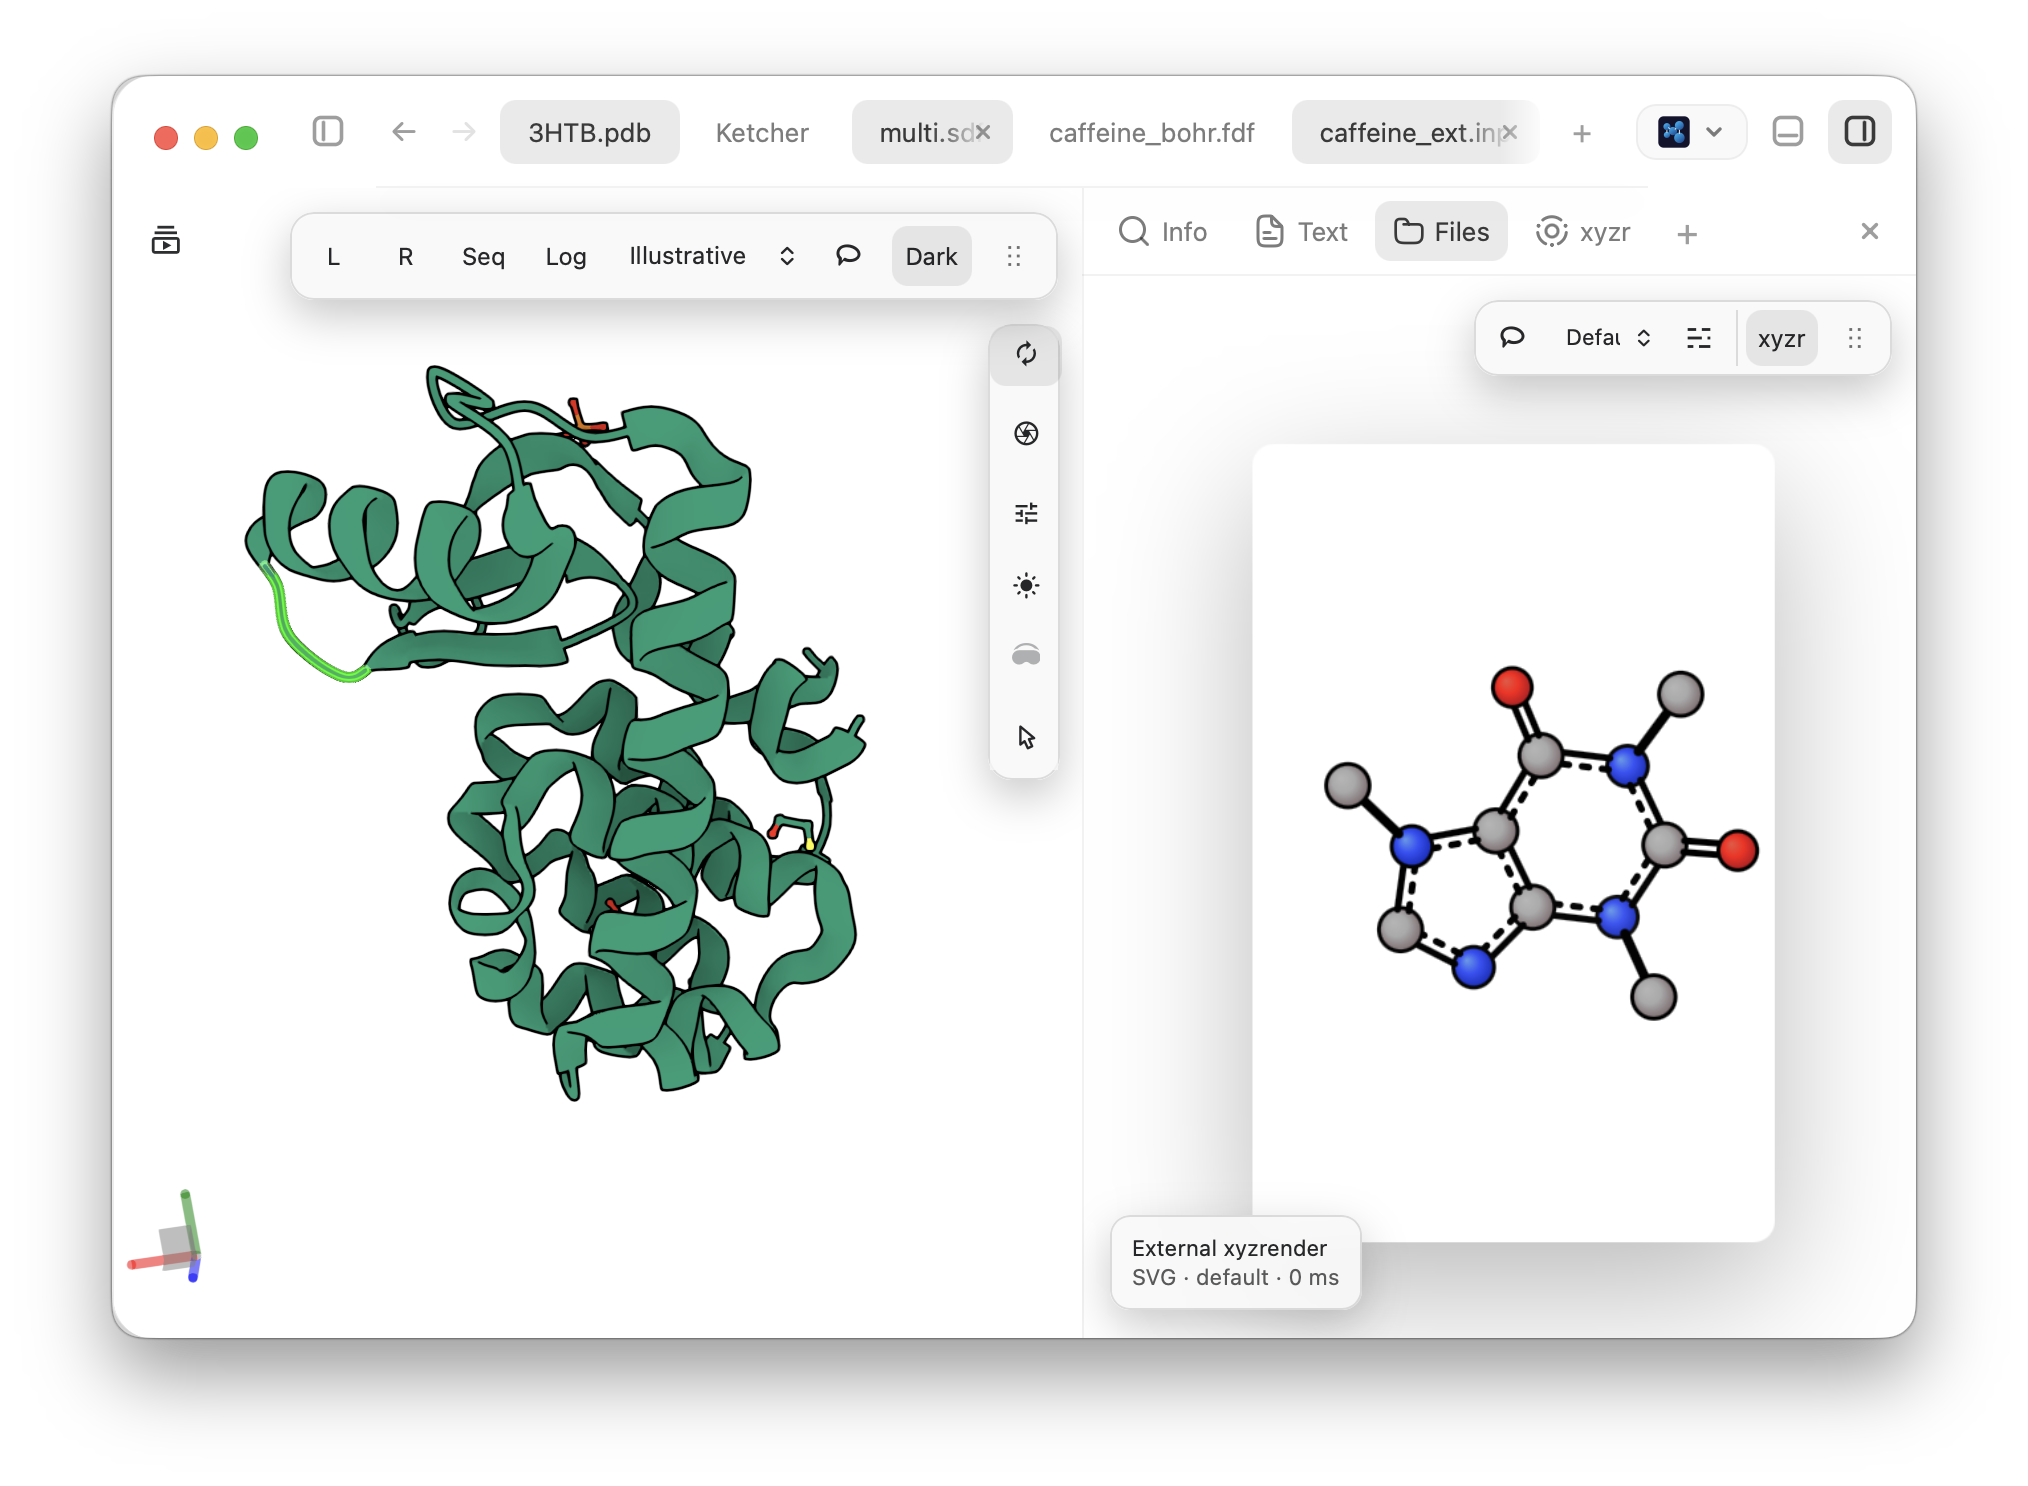Screen dimensions: 2028x1486
Task: Click the auto-rotate spin icon
Action: (1025, 354)
